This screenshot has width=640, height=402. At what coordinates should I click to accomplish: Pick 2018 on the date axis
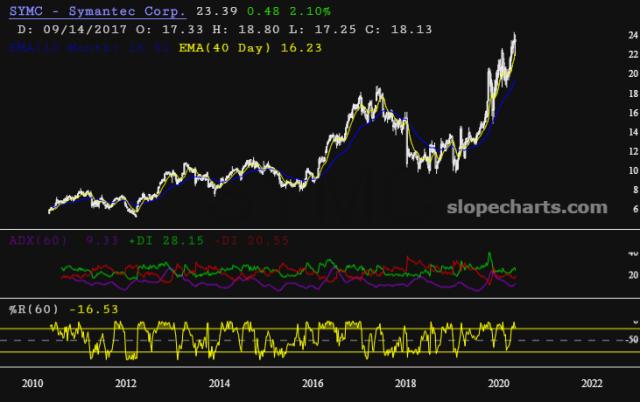coord(406,383)
